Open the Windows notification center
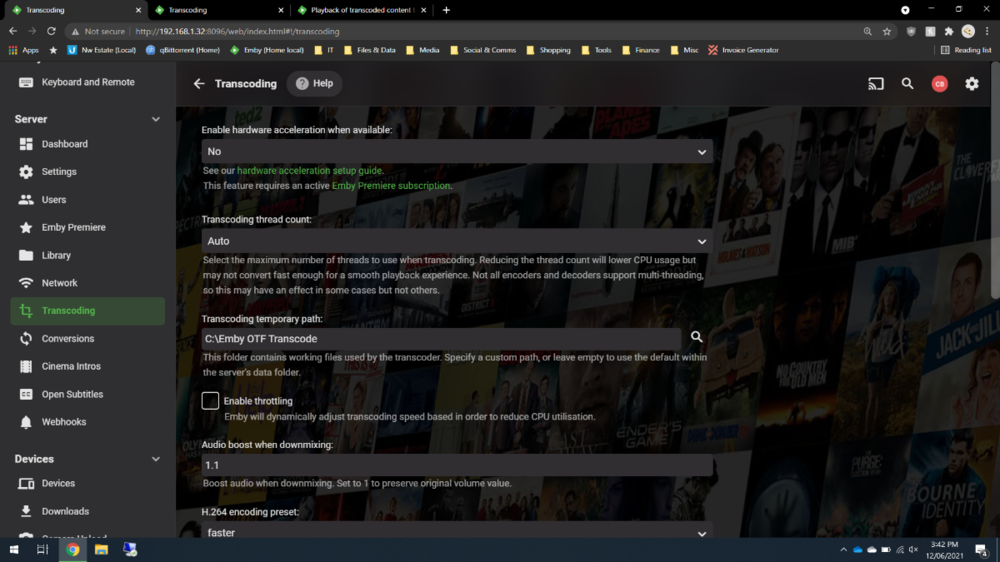1000x562 pixels. (982, 550)
